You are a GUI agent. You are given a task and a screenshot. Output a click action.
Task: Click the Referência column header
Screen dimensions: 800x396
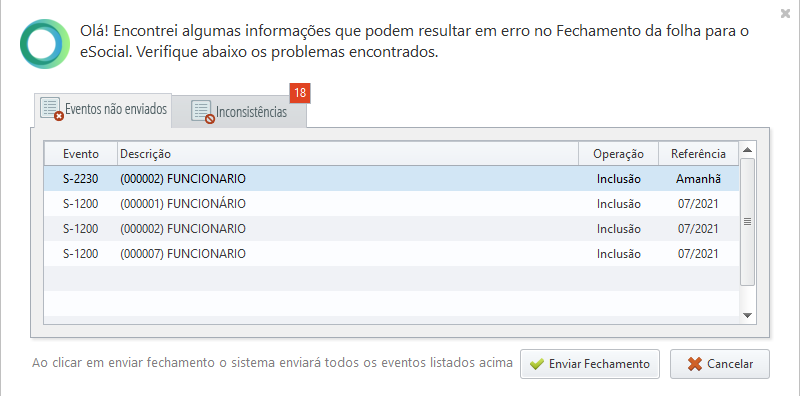(698, 154)
